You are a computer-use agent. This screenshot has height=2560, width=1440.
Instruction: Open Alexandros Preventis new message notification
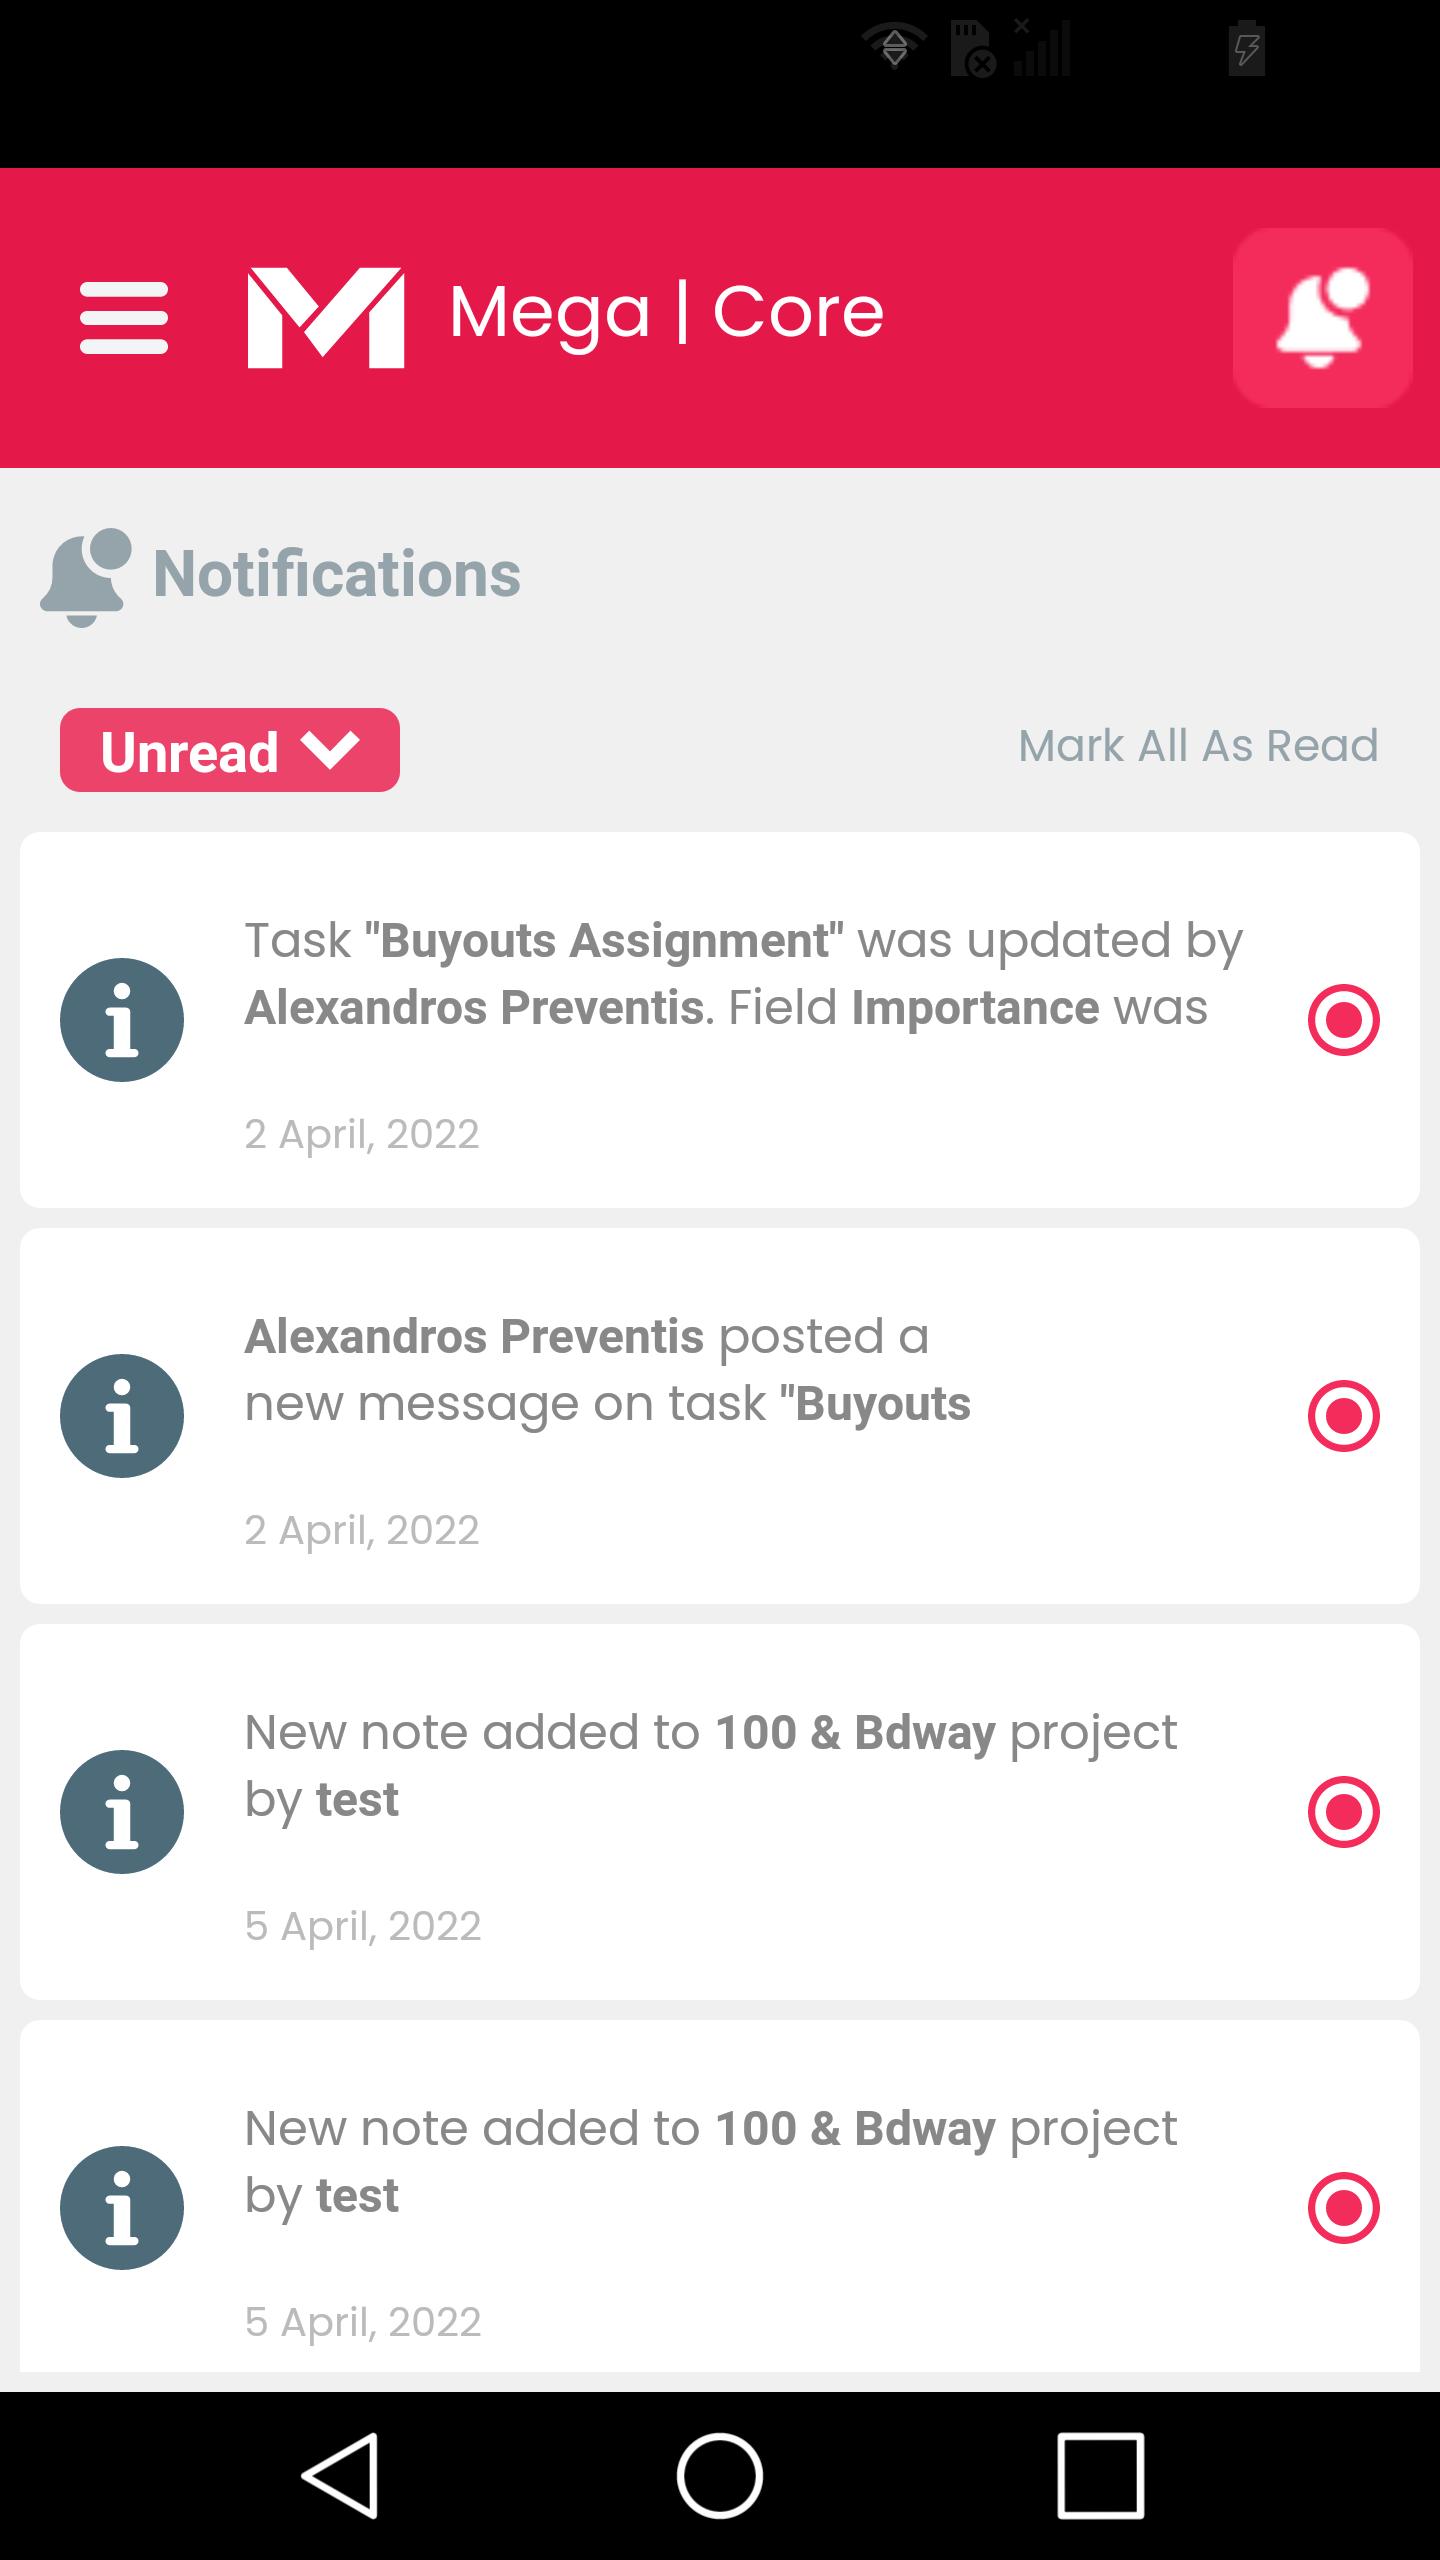tap(607, 1370)
